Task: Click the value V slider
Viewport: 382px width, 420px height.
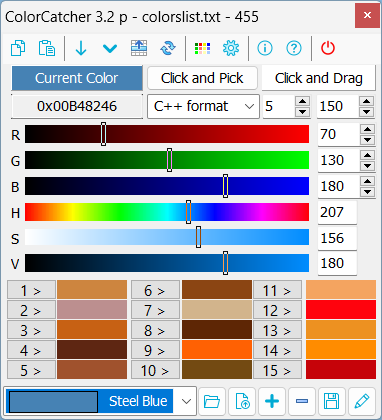Action: 167,263
